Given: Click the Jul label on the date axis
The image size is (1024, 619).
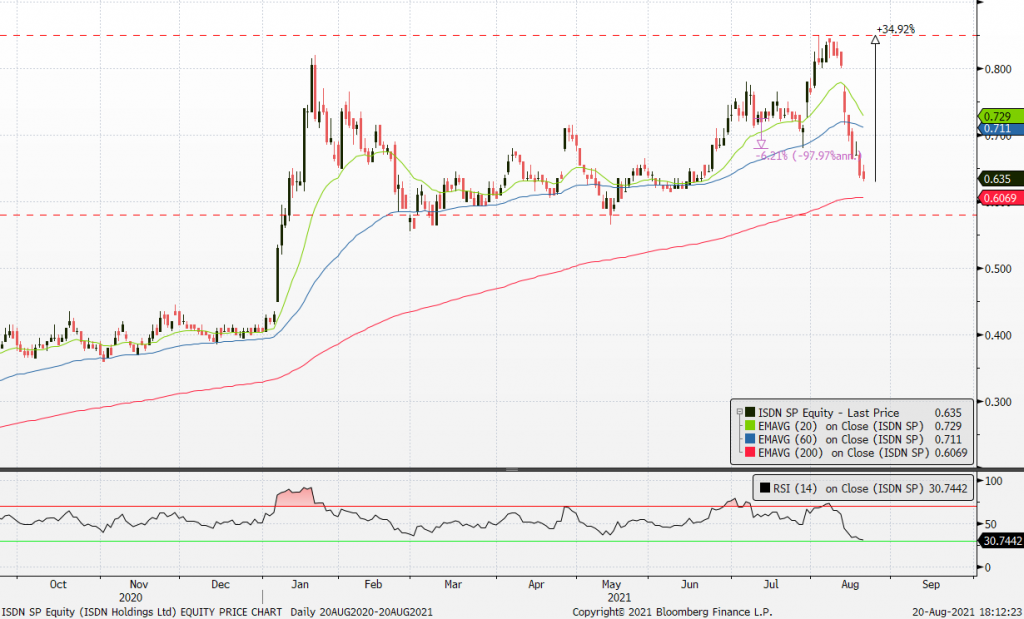Looking at the screenshot, I should pyautogui.click(x=771, y=584).
